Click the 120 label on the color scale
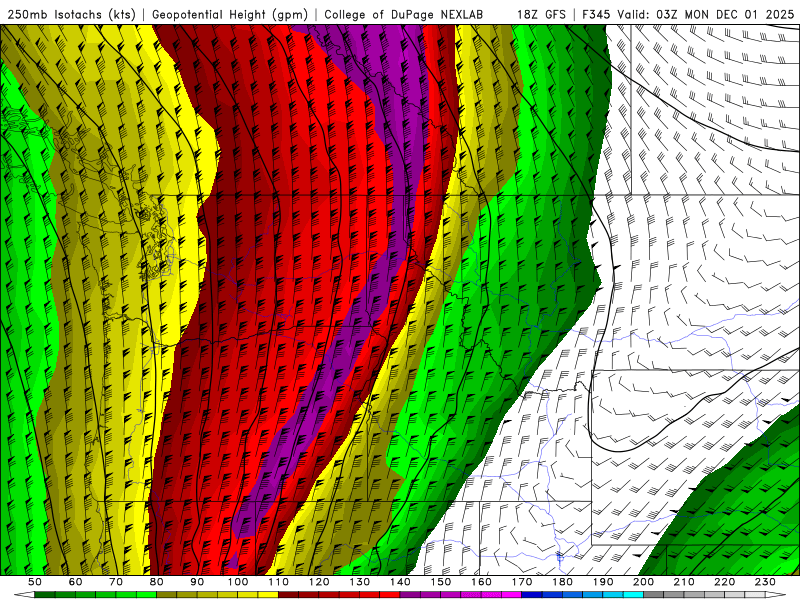The height and width of the screenshot is (600, 800). [319, 582]
